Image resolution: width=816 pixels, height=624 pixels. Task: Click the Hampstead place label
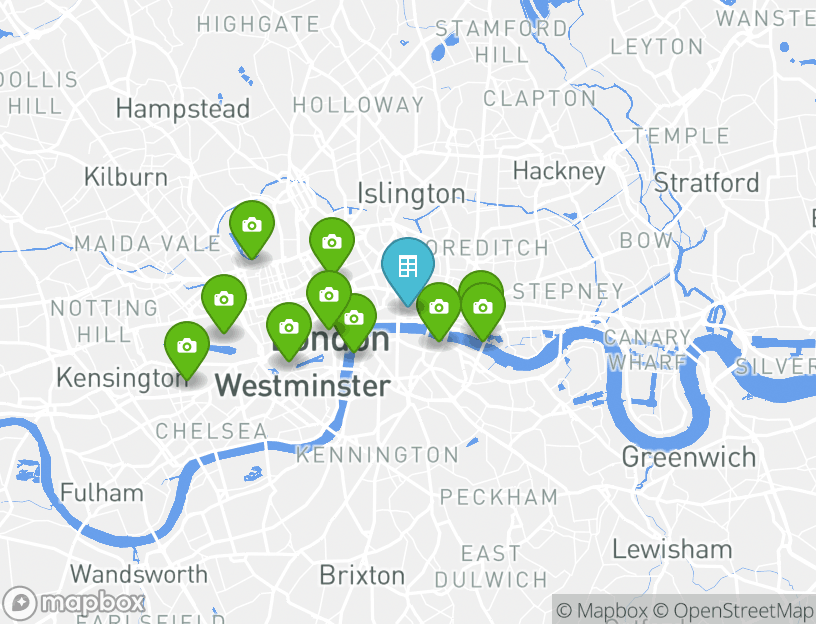[183, 109]
